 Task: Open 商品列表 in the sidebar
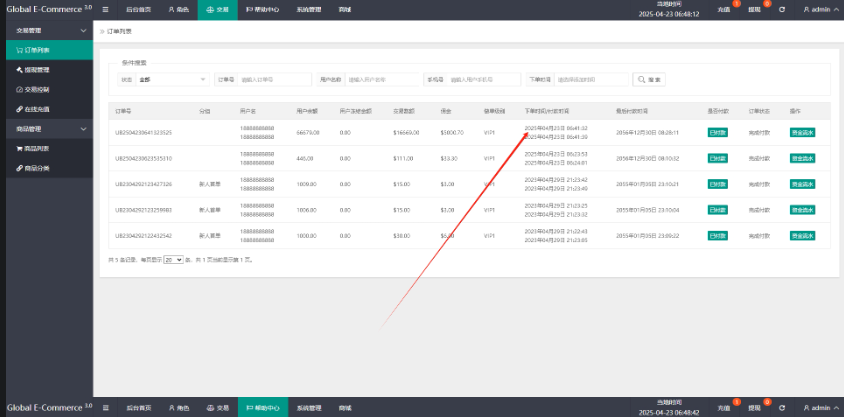pyautogui.click(x=49, y=149)
